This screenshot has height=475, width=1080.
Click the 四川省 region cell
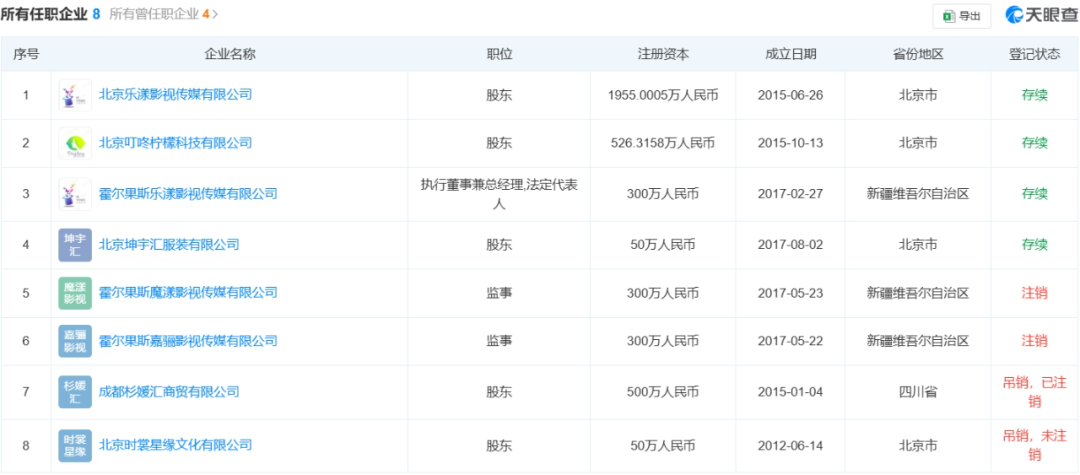[x=917, y=392]
